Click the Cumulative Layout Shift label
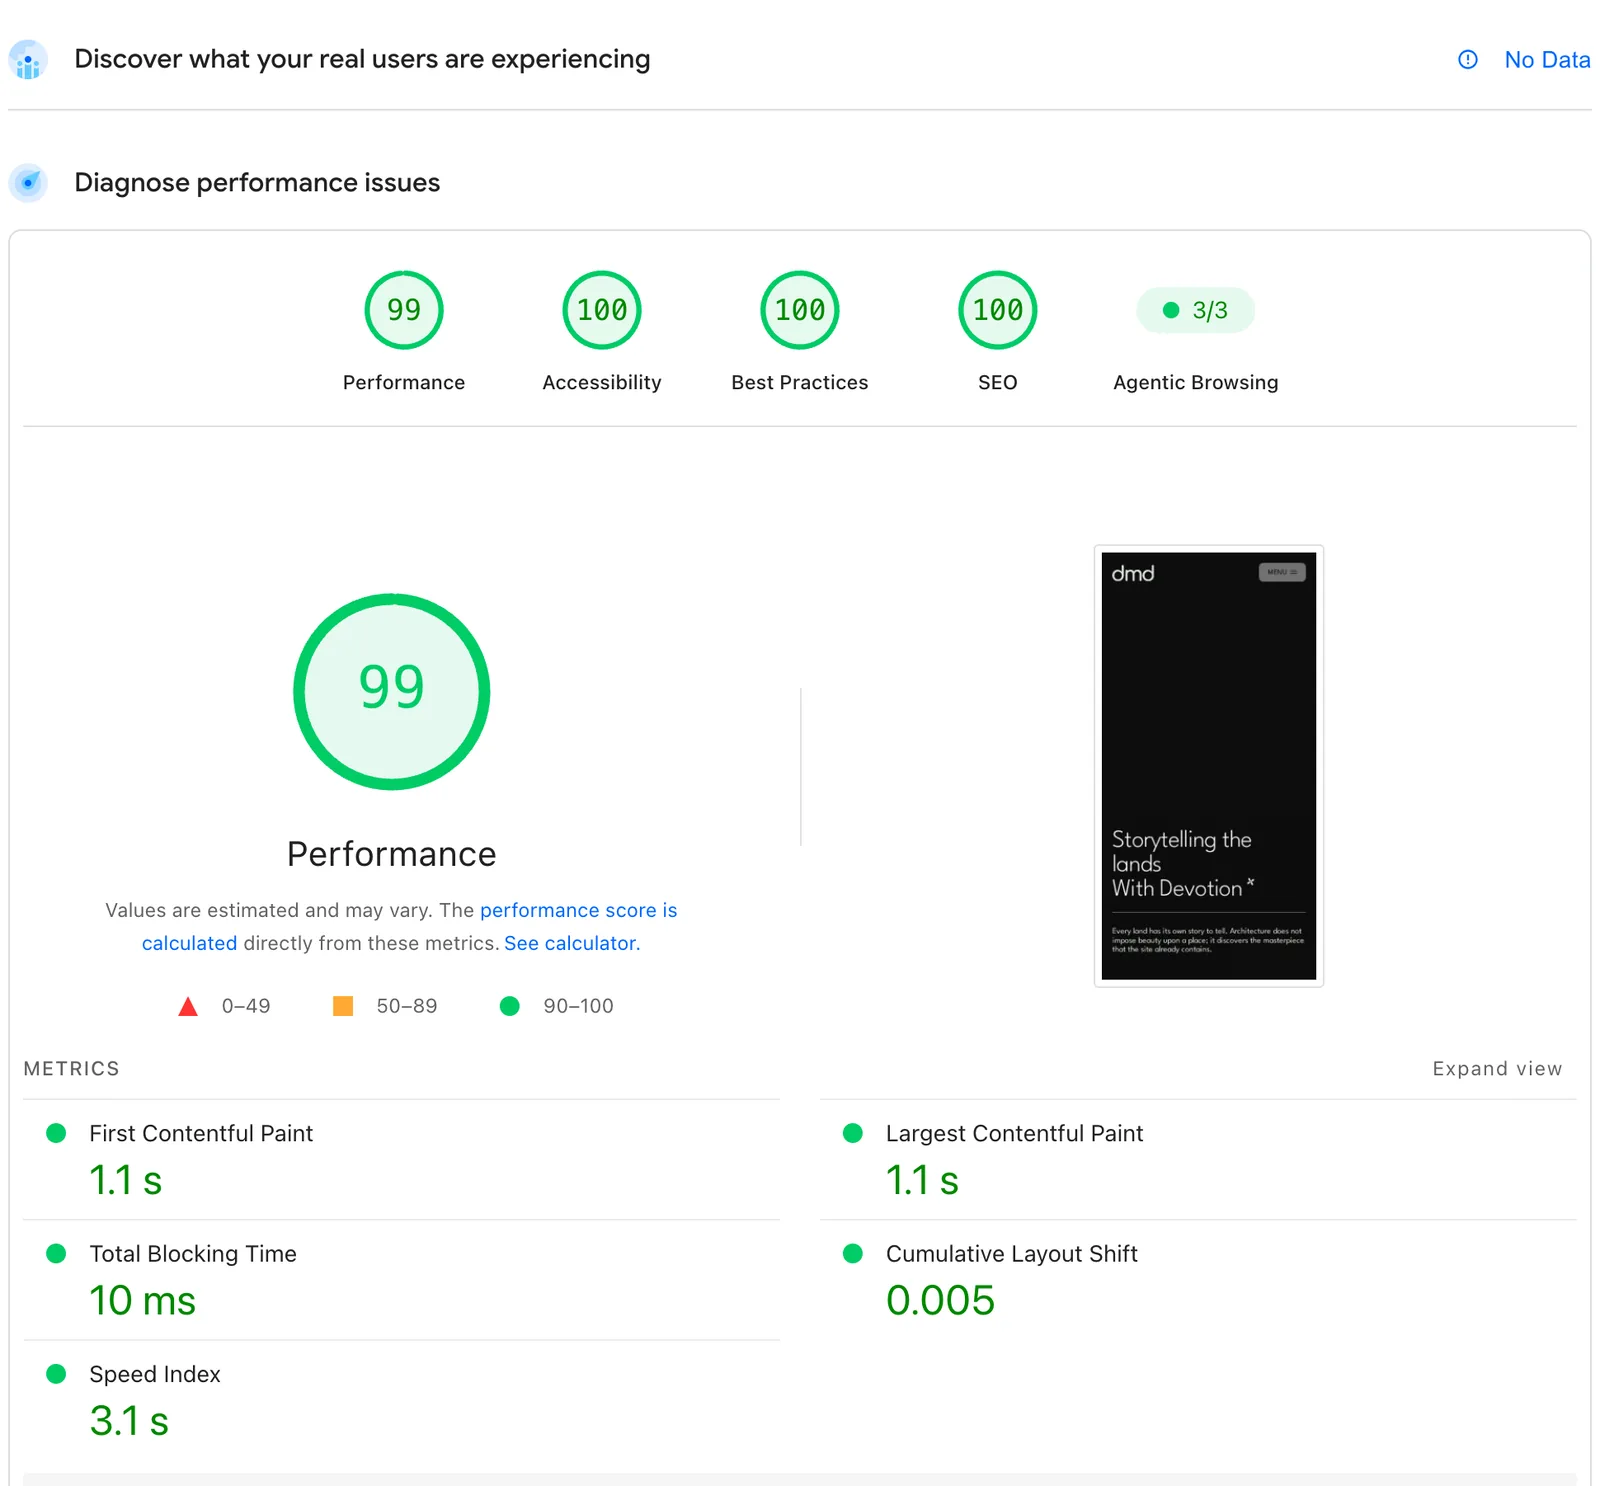1600x1486 pixels. point(1012,1254)
